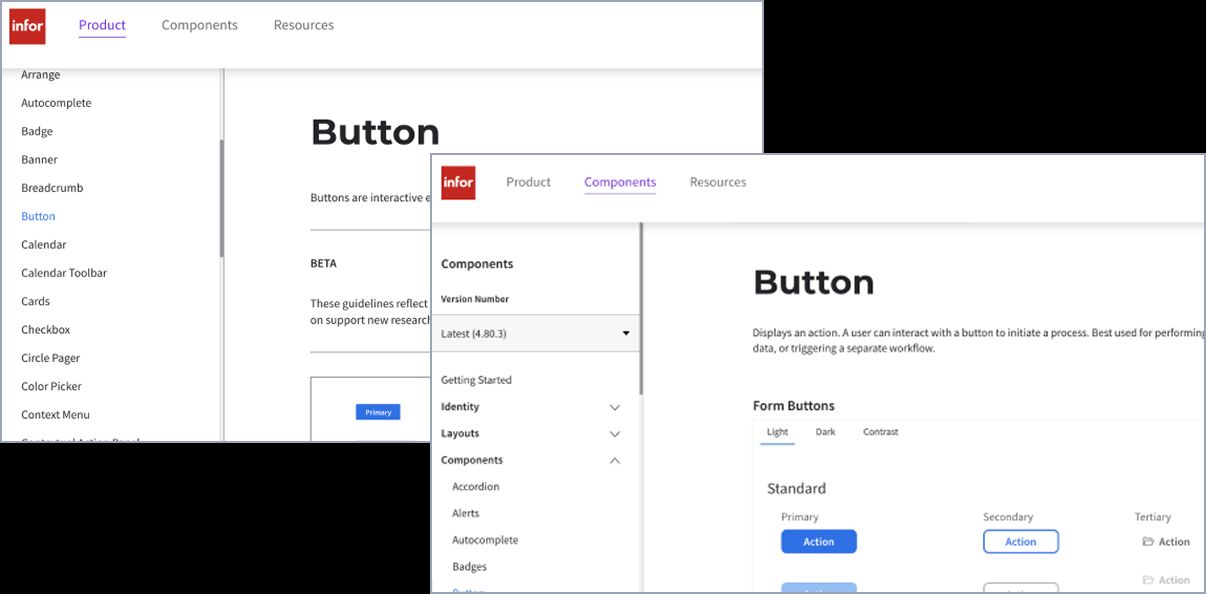Click the BETA label in the back window
The image size is (1206, 594).
click(323, 264)
